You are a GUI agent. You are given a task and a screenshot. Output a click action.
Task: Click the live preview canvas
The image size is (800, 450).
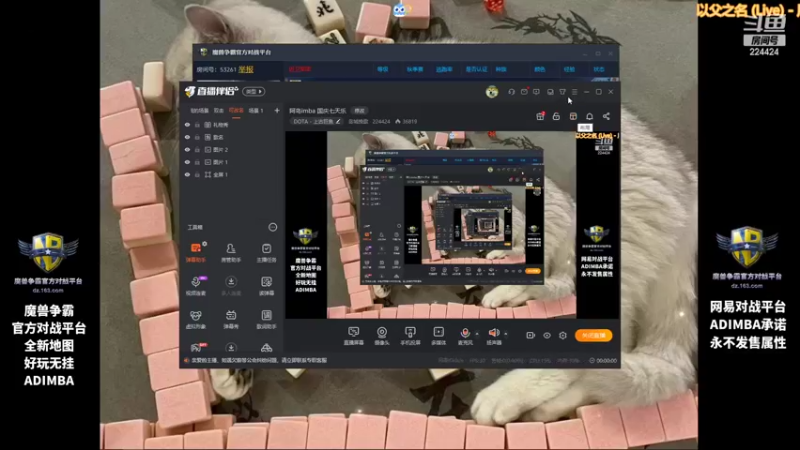click(x=451, y=225)
